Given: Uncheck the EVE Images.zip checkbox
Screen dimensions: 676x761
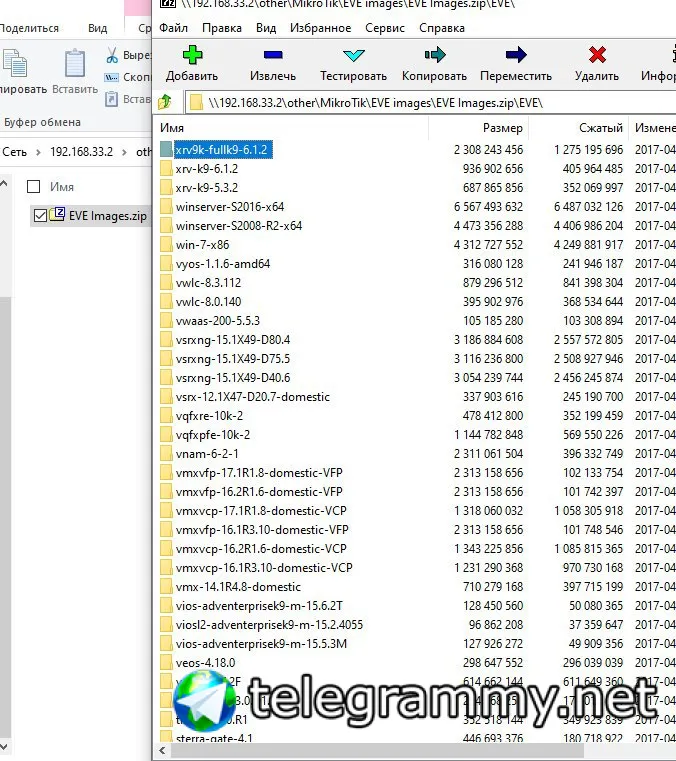Looking at the screenshot, I should (x=40, y=215).
